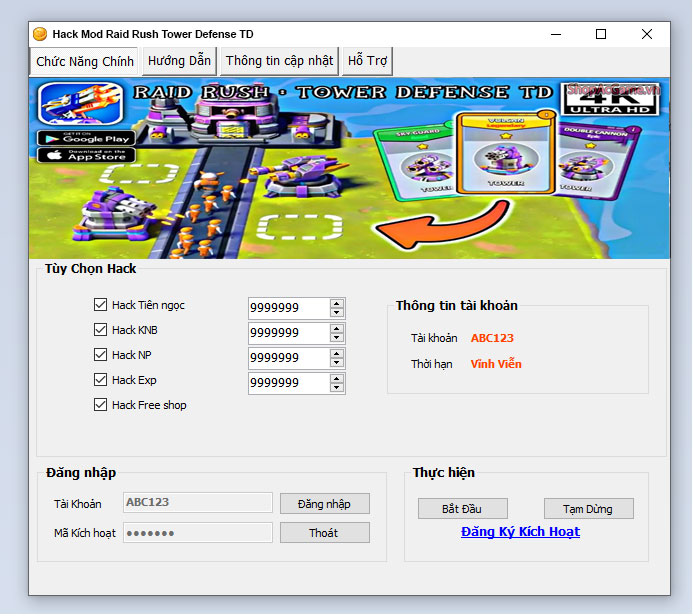Toggle the Hack KNB checkbox
Screen dimensions: 693x616
pyautogui.click(x=100, y=330)
